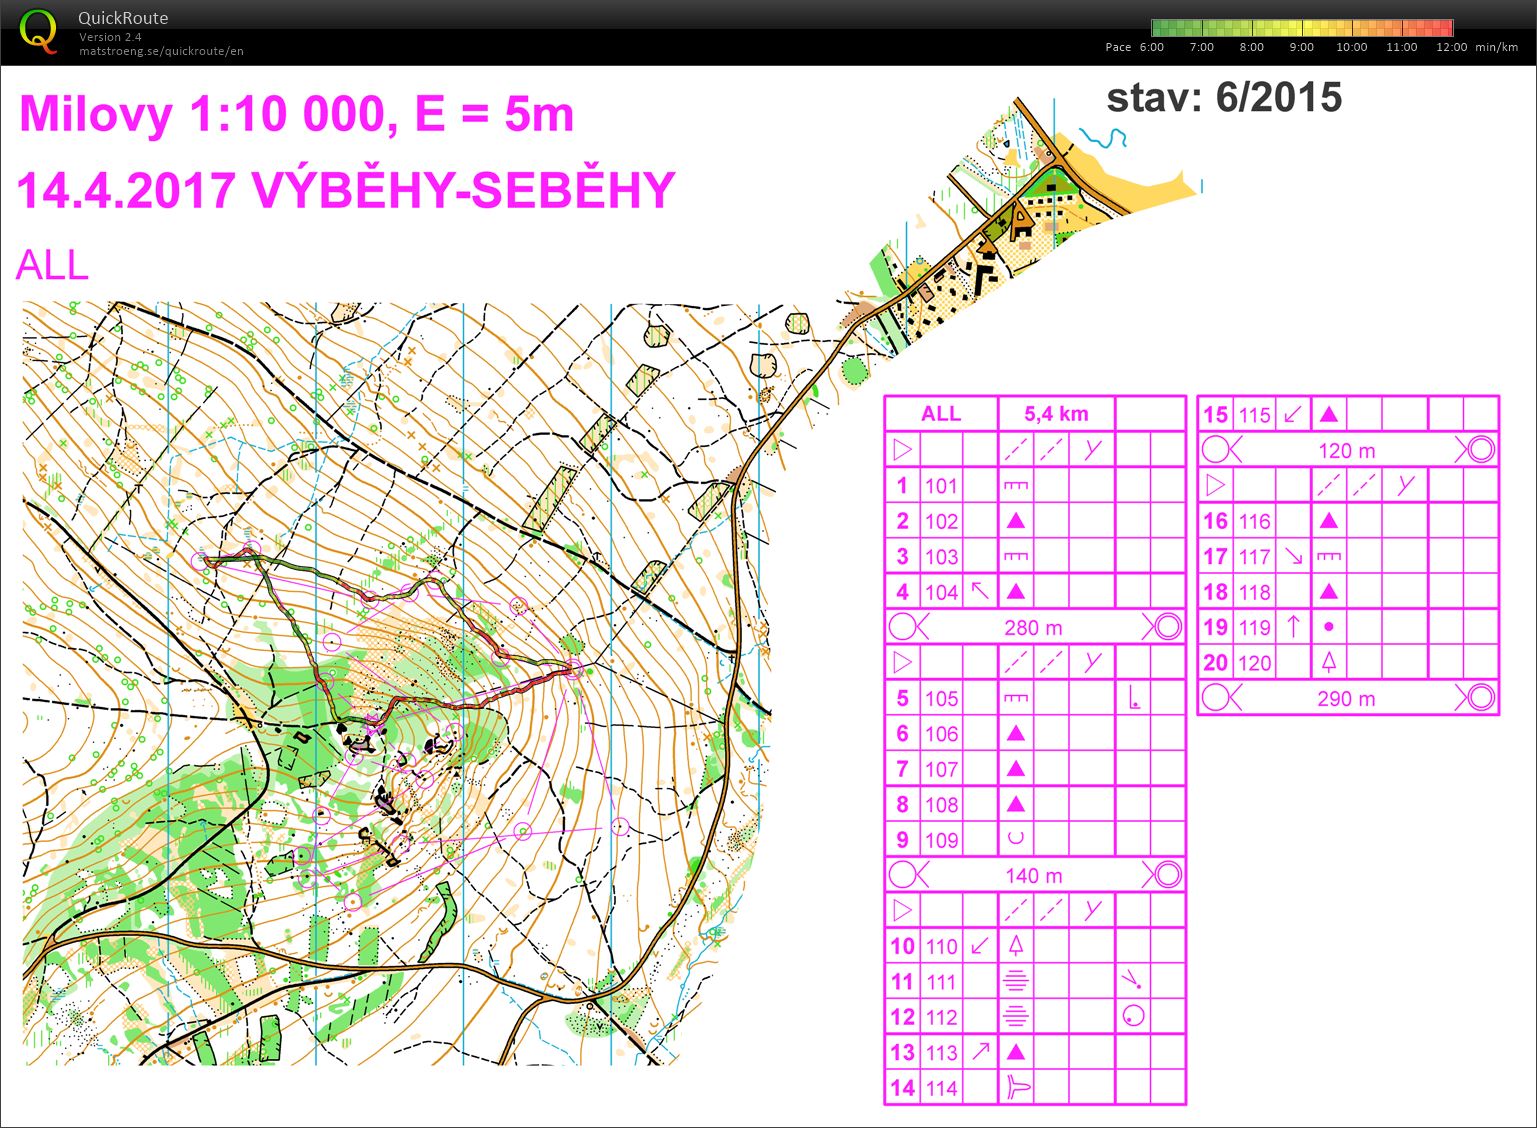Click the 9:00 pace label

[x=1302, y=47]
